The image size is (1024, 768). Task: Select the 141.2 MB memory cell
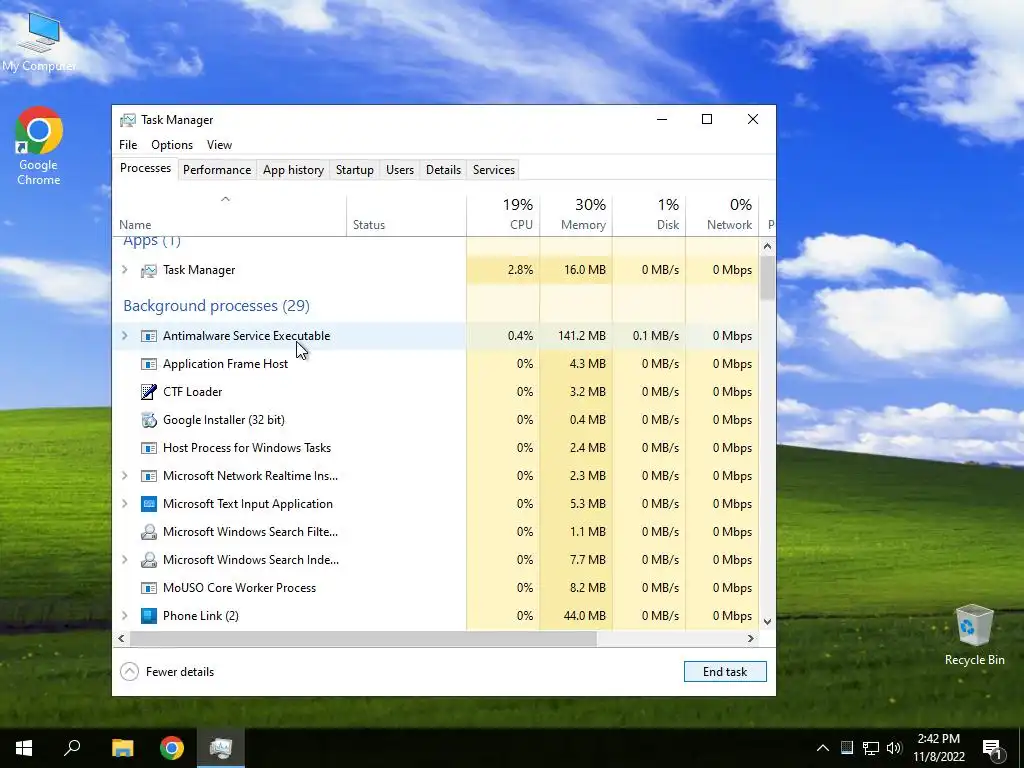point(576,336)
